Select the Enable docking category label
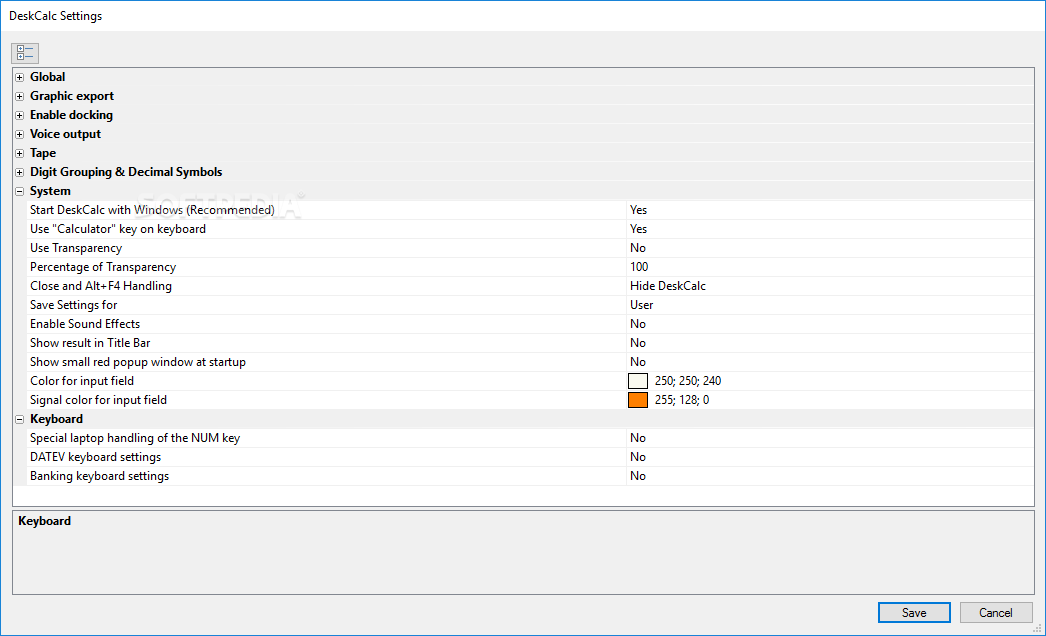The height and width of the screenshot is (636, 1046). tap(71, 115)
